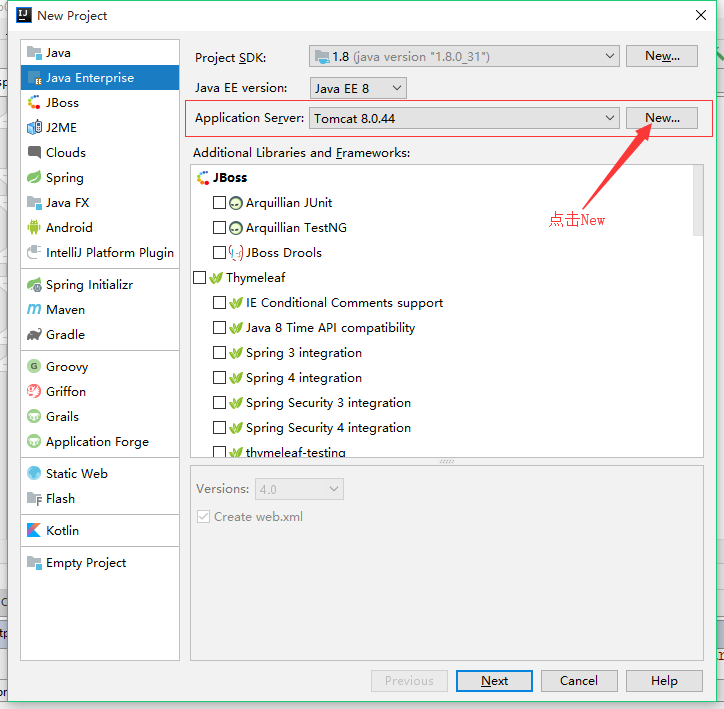Click the Spring Initializr icon

coord(34,284)
